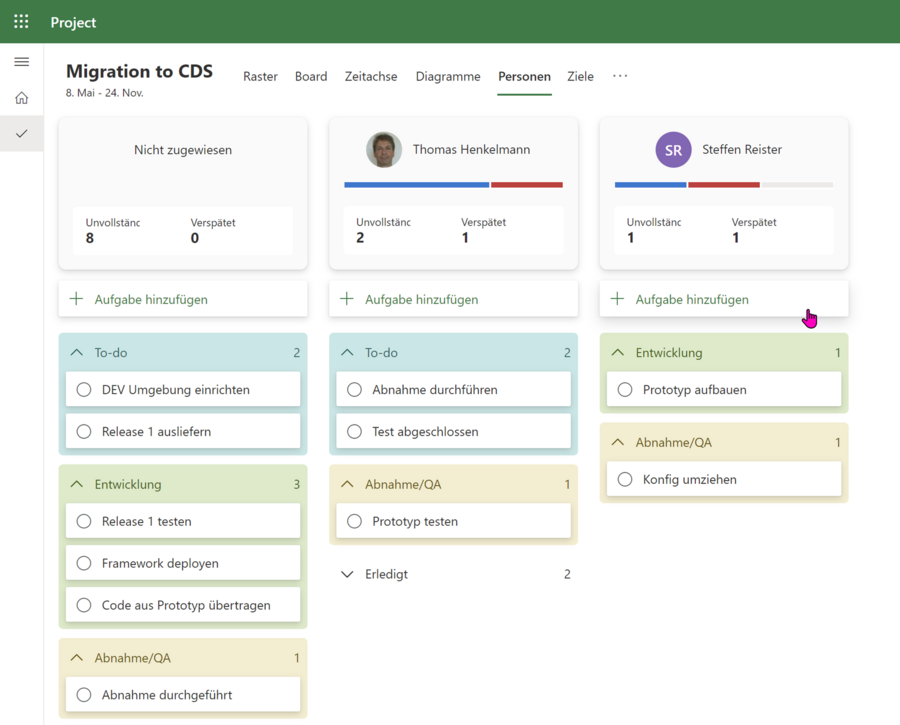Click the plus icon under Nicht zugewiesen
This screenshot has width=900, height=725.
(x=76, y=299)
